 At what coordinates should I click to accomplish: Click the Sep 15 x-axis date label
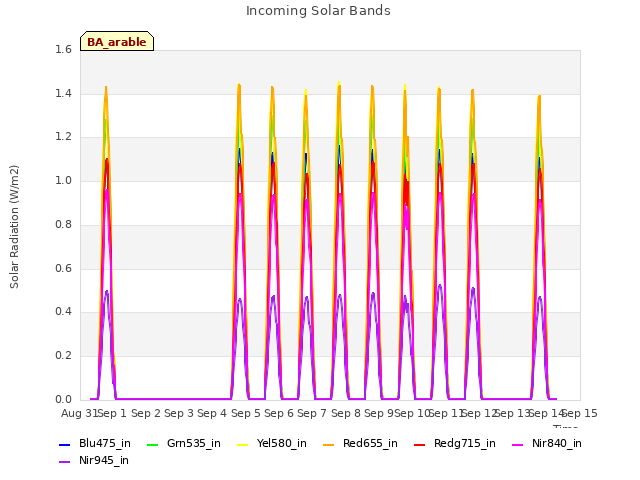coord(580,413)
